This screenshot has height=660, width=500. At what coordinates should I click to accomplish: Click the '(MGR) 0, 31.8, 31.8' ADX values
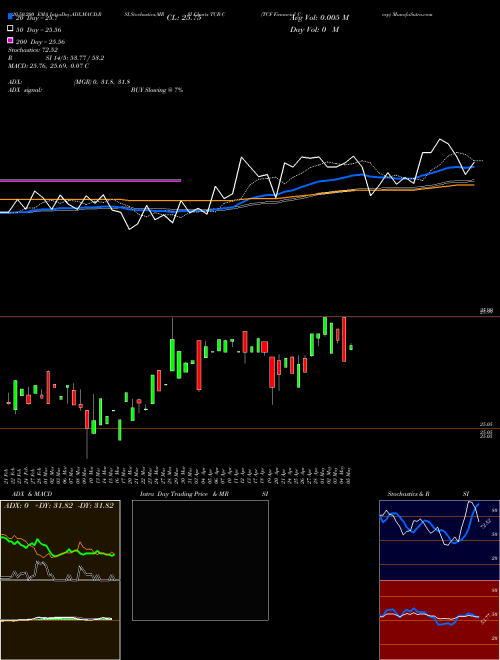(x=102, y=82)
